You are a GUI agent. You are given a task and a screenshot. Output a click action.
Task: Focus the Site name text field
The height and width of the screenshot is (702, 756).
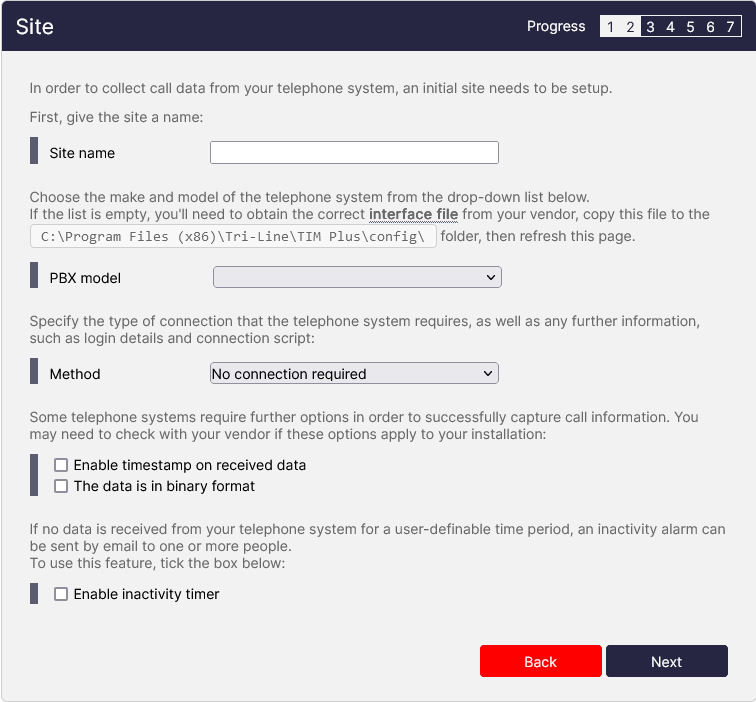[x=354, y=153]
